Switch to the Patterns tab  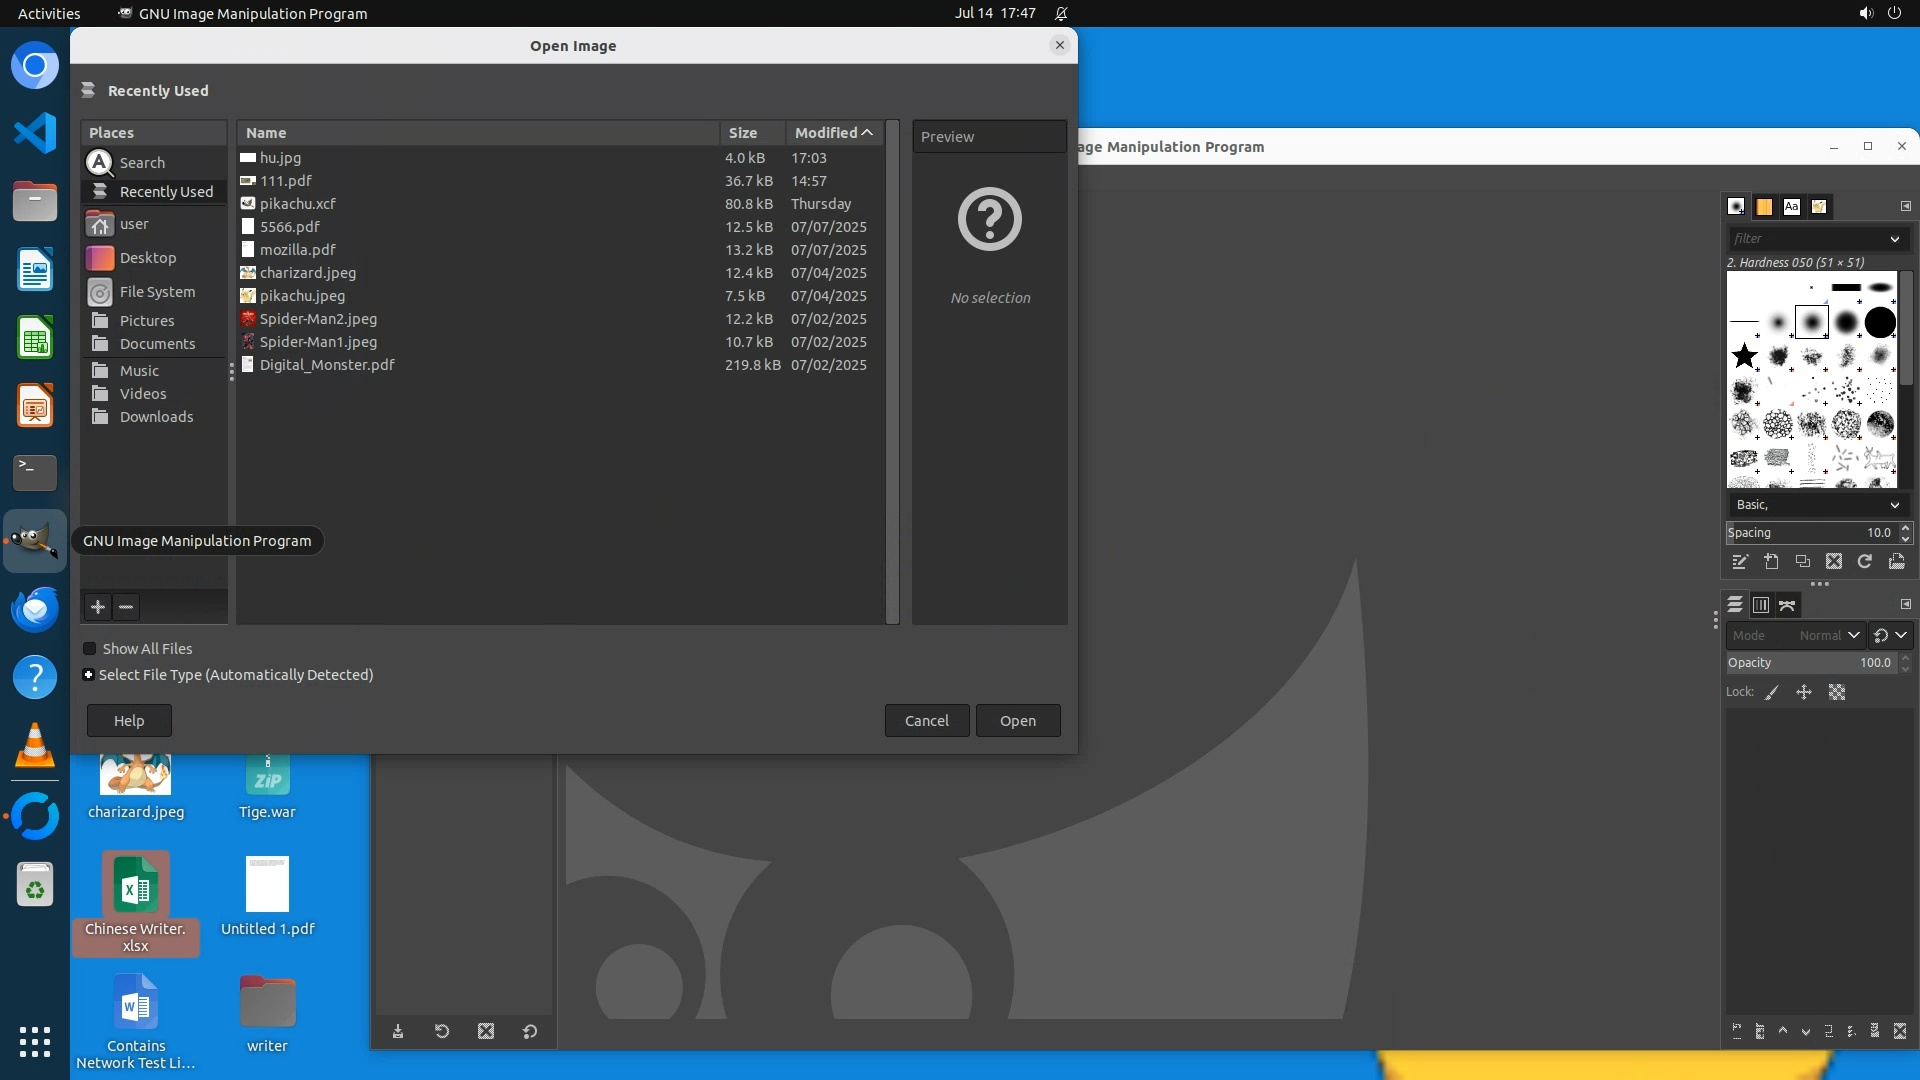click(1764, 207)
